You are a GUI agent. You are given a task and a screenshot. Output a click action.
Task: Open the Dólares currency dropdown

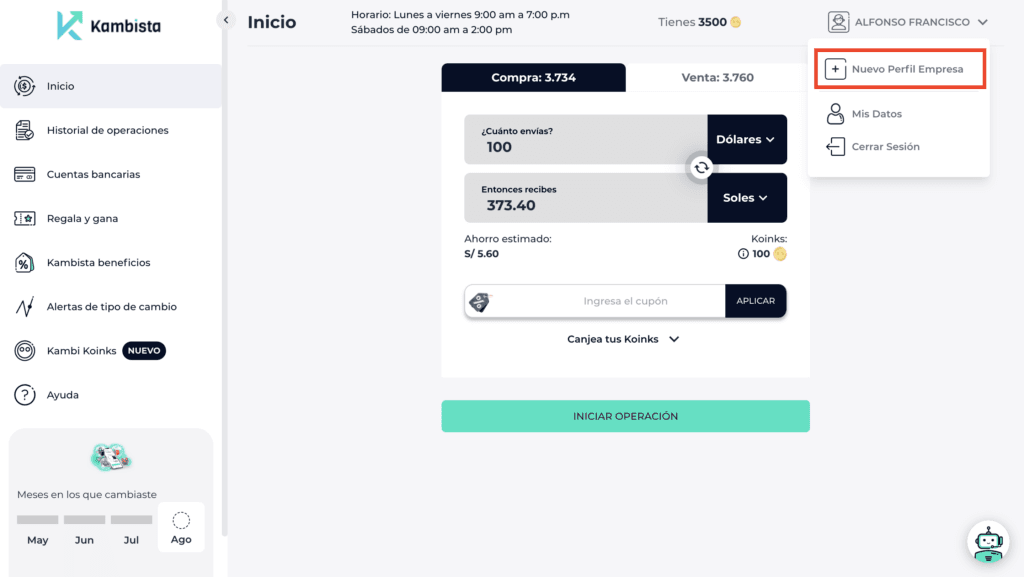click(746, 139)
